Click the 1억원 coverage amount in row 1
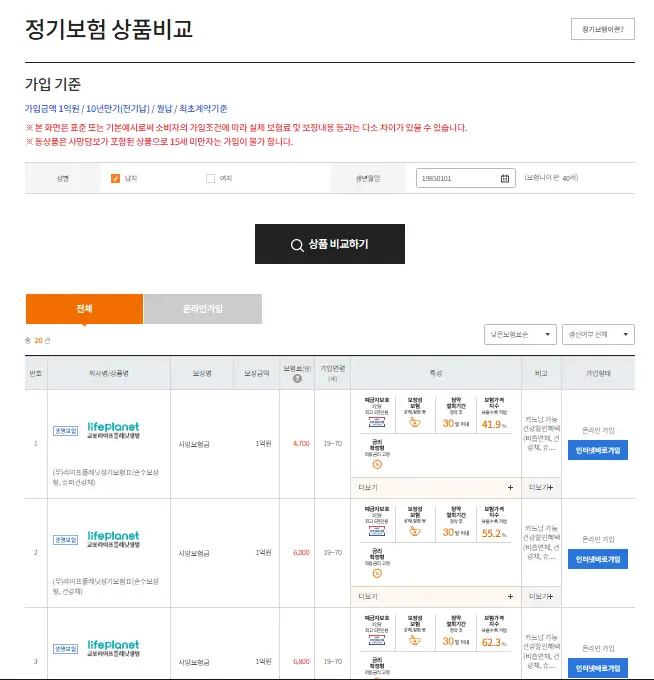This screenshot has width=654, height=680. [263, 444]
